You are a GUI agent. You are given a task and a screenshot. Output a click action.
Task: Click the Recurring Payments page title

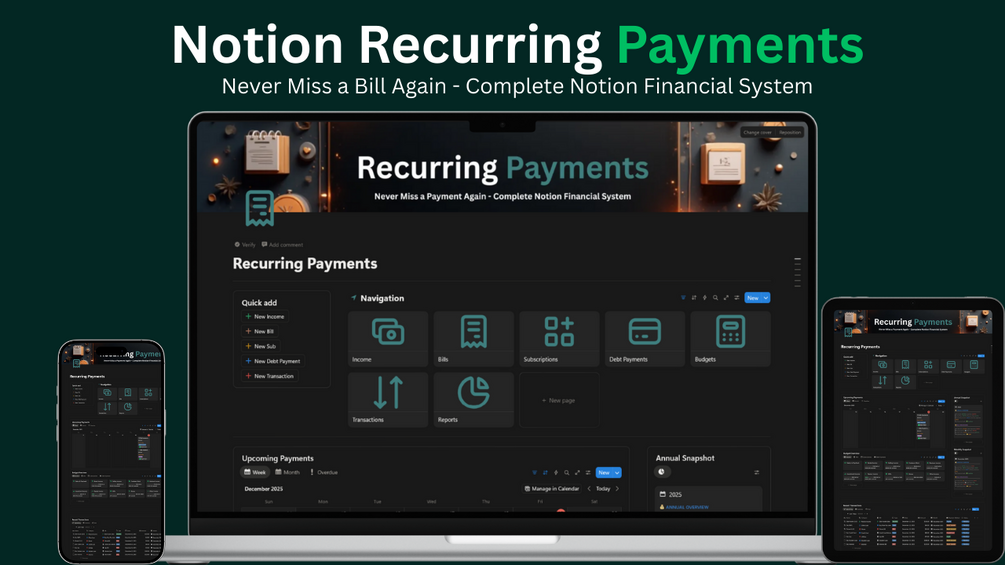click(x=305, y=264)
